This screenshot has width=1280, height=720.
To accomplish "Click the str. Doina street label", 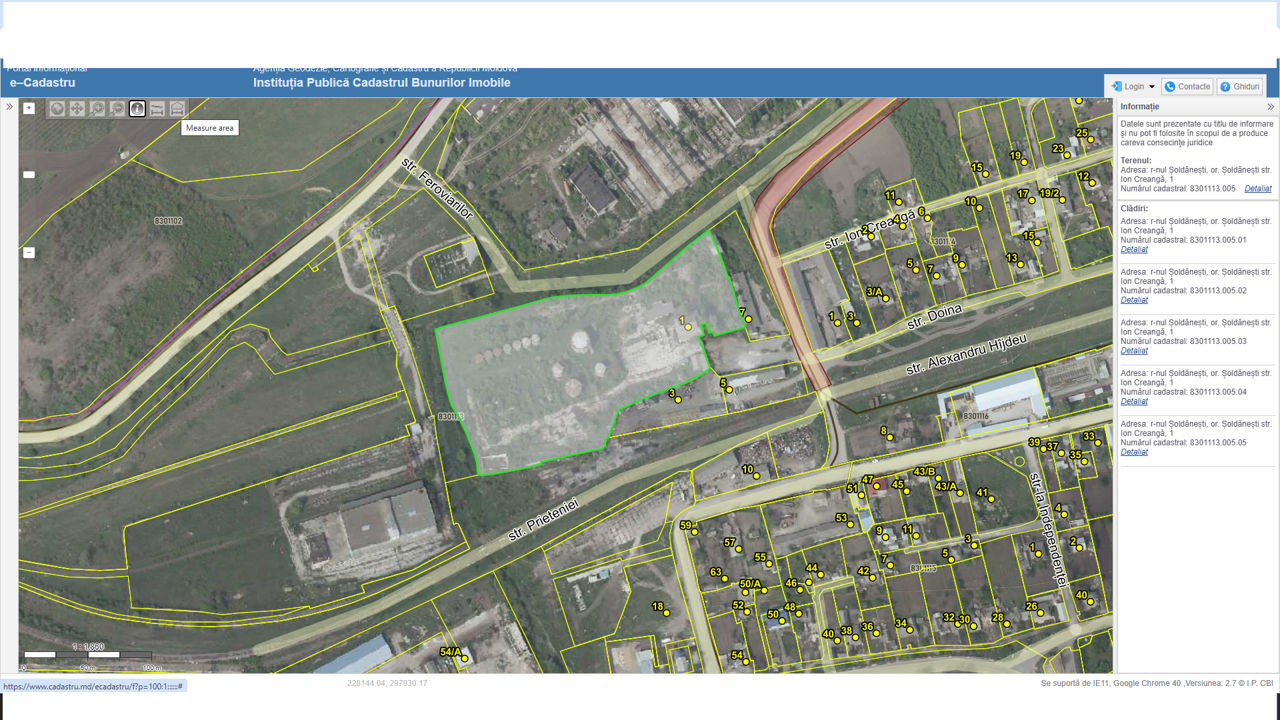I will click(934, 317).
